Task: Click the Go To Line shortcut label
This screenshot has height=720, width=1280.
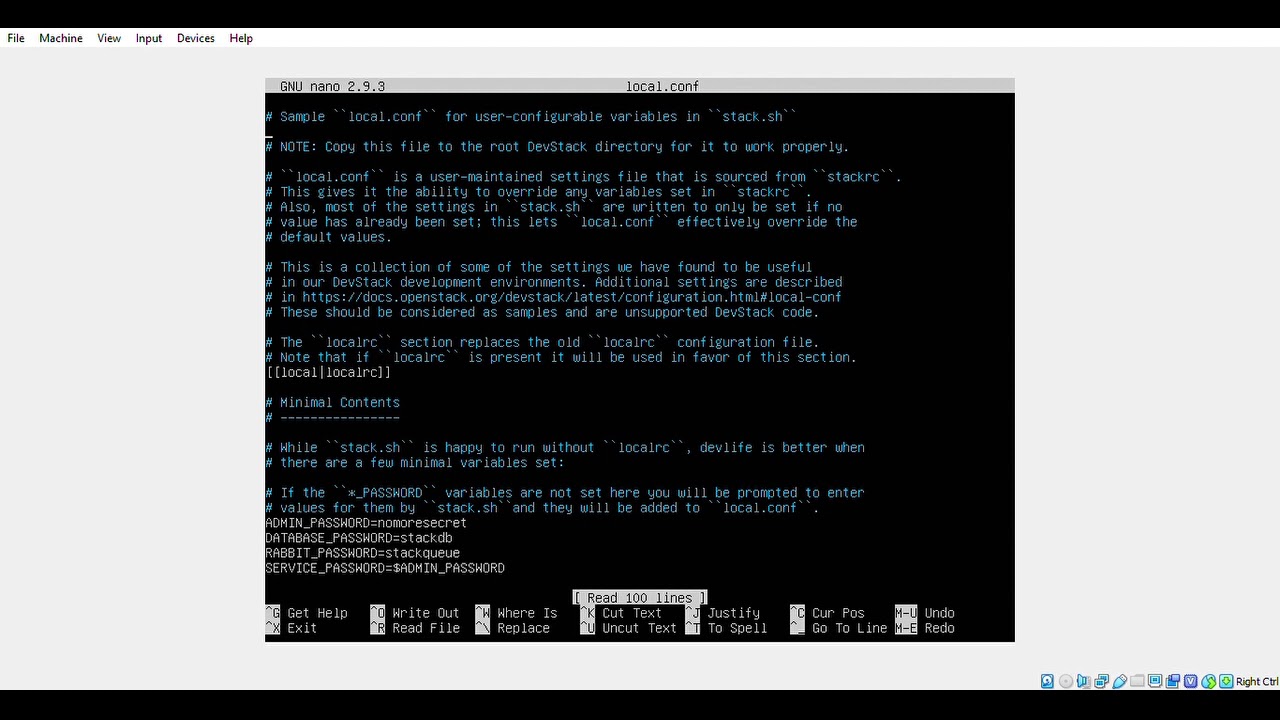Action: [849, 628]
